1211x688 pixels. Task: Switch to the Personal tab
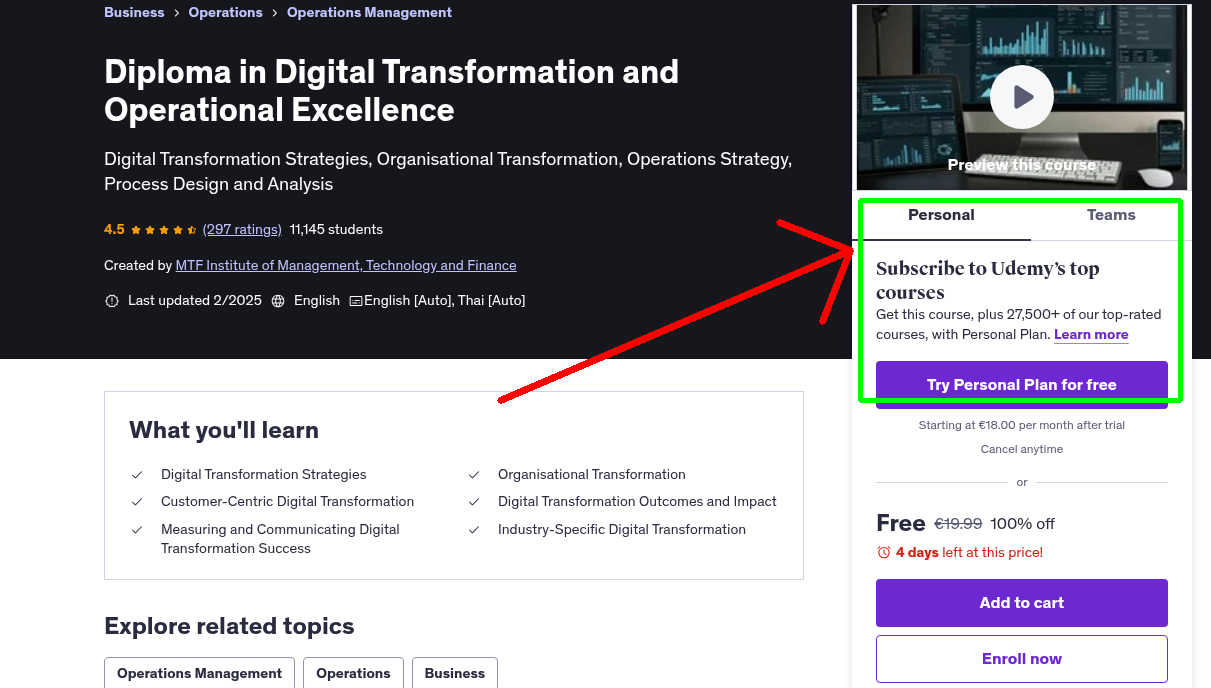click(x=941, y=215)
